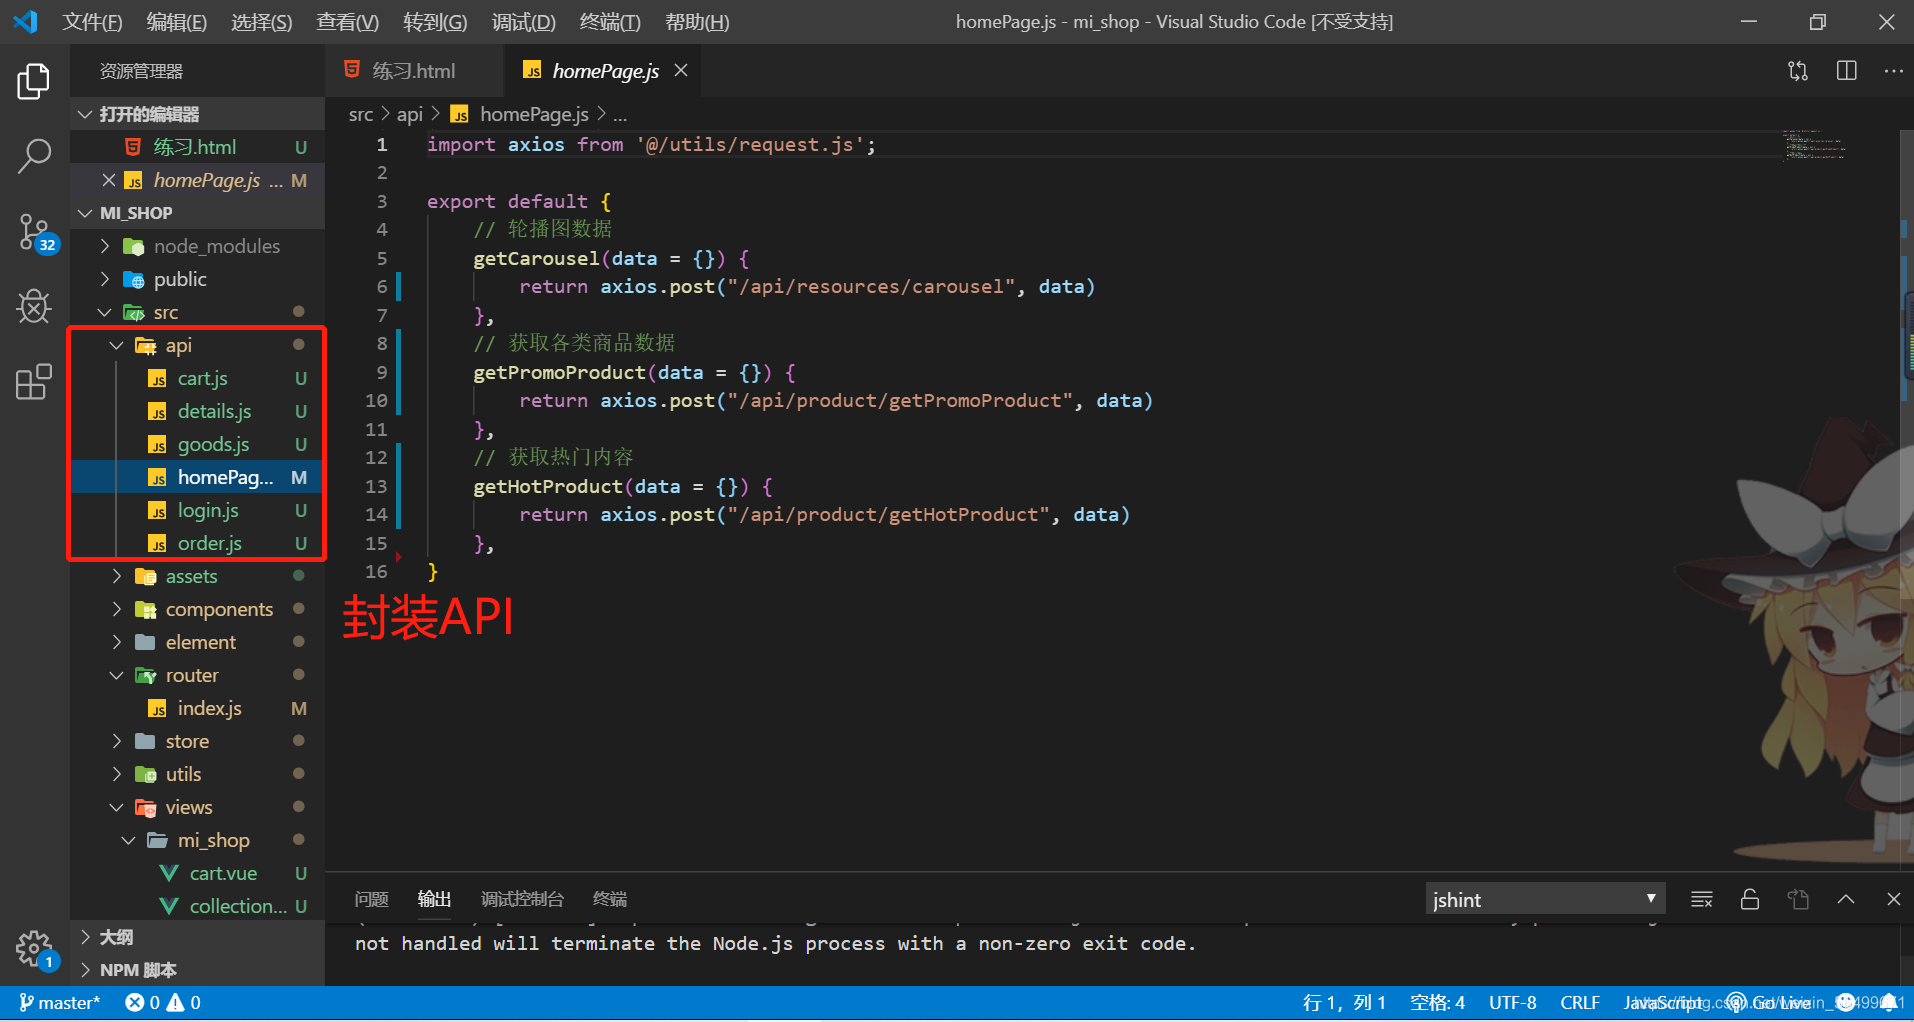Open errors and warnings count in status bar
Image resolution: width=1914 pixels, height=1022 pixels.
pyautogui.click(x=163, y=1002)
